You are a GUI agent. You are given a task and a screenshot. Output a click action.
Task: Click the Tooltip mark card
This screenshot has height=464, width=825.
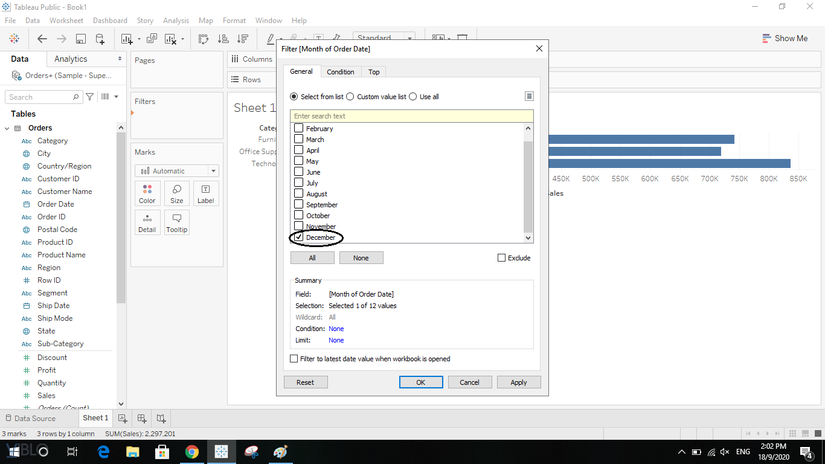pos(176,223)
